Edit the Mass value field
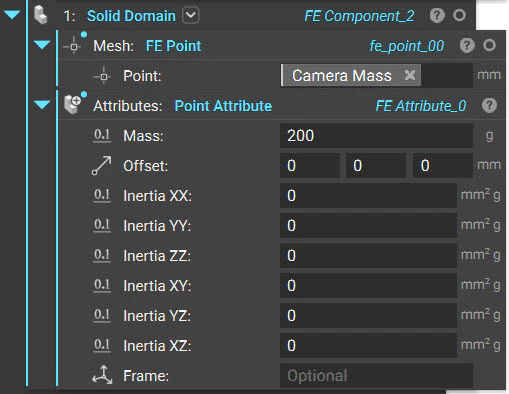Viewport: 509px width, 394px height. [376, 135]
